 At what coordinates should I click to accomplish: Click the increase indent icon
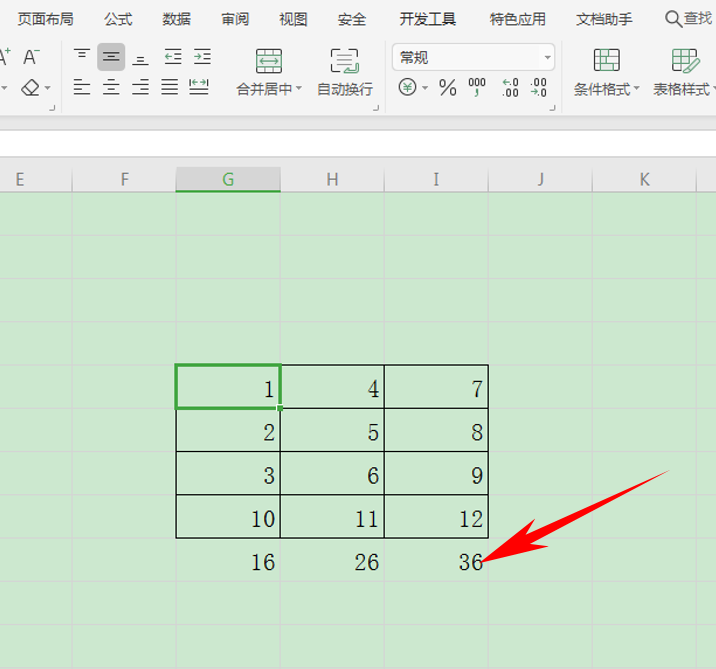[x=202, y=57]
